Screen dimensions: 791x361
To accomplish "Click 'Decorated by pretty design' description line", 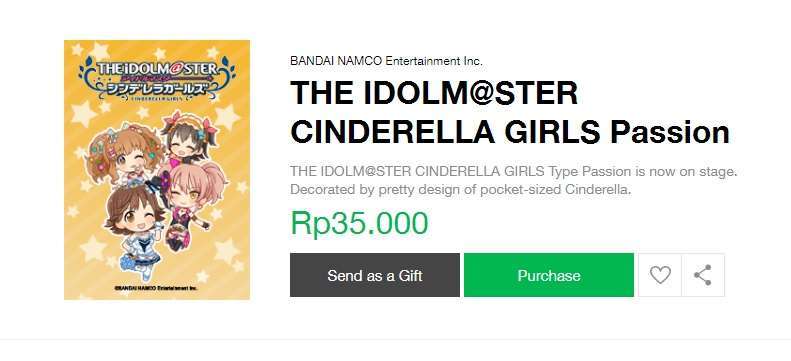I will click(461, 191).
